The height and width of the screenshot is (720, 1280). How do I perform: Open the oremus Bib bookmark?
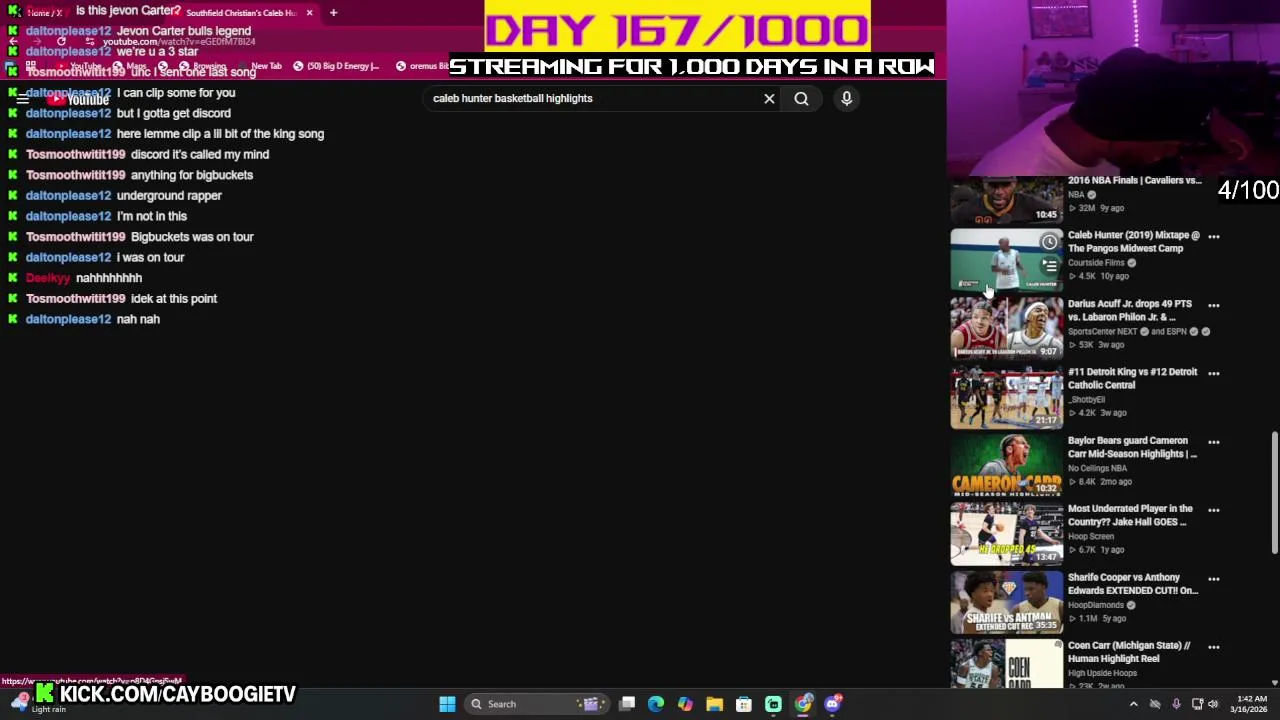[x=422, y=66]
